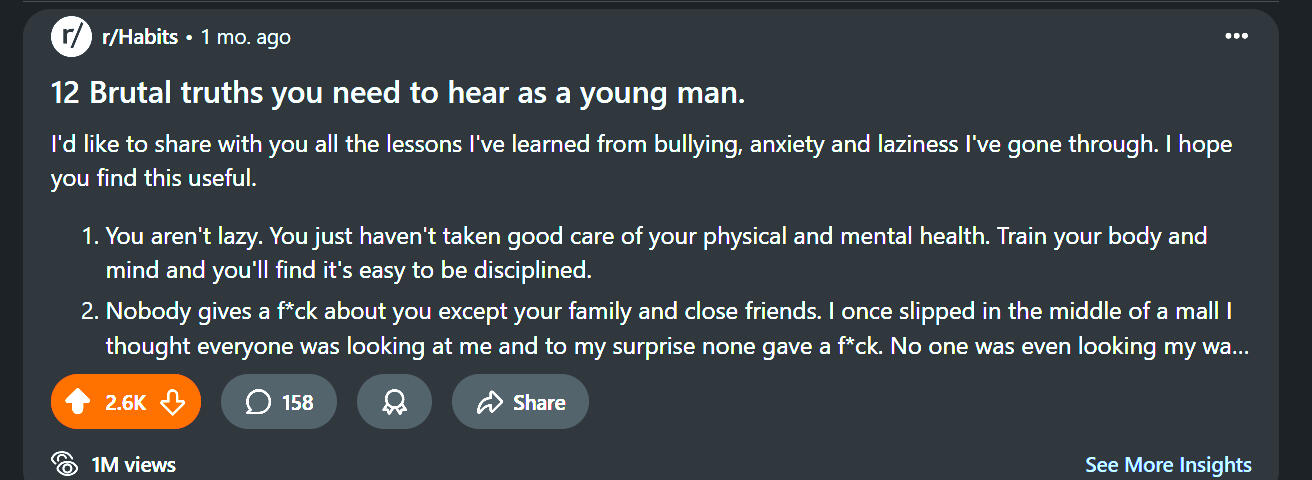This screenshot has height=480, width=1312.
Task: Open the r/Habits subreddit link
Action: pos(140,37)
